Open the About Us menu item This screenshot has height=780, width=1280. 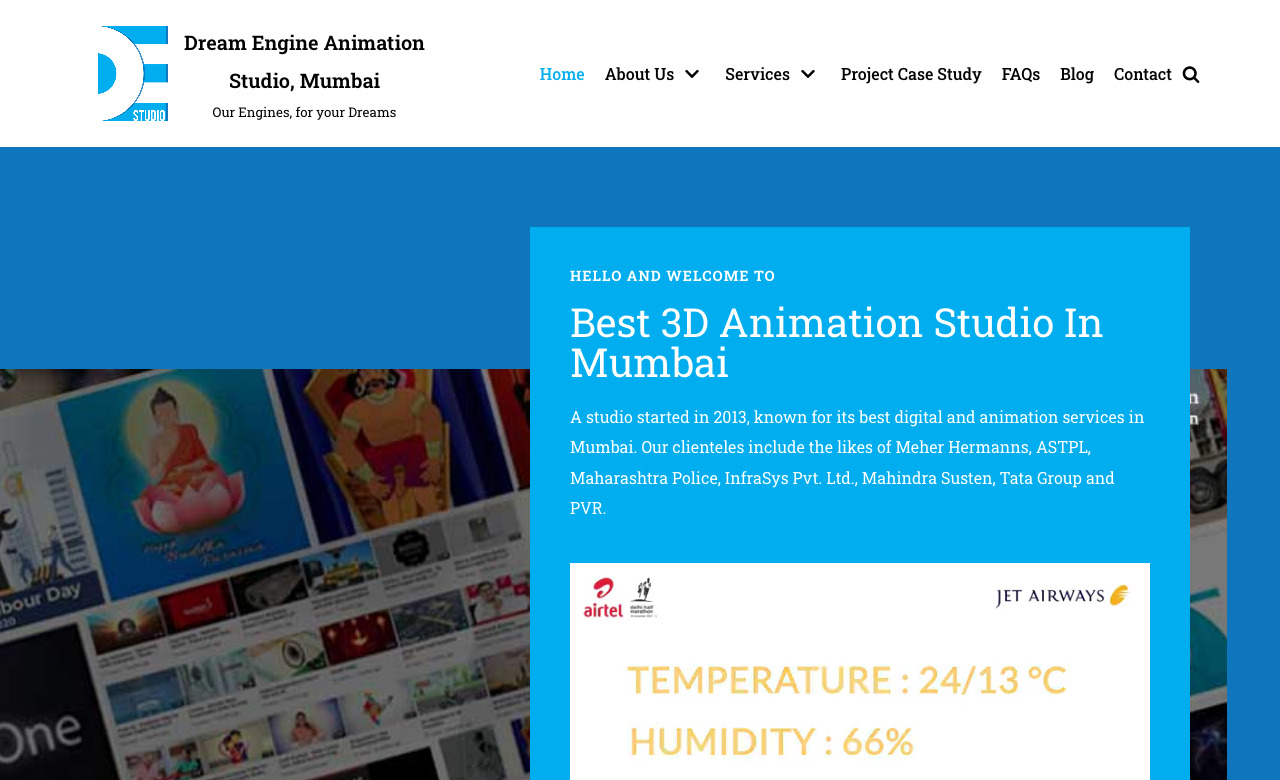639,74
